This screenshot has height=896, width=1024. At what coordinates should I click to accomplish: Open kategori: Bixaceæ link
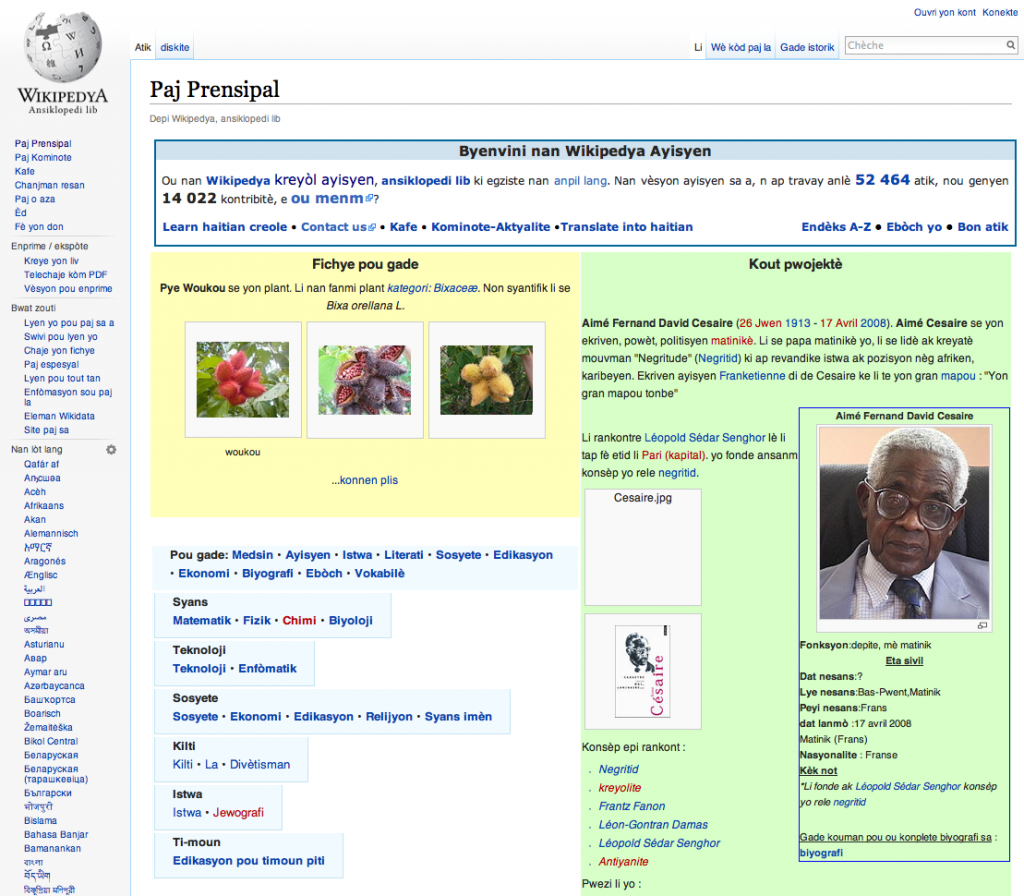click(432, 288)
